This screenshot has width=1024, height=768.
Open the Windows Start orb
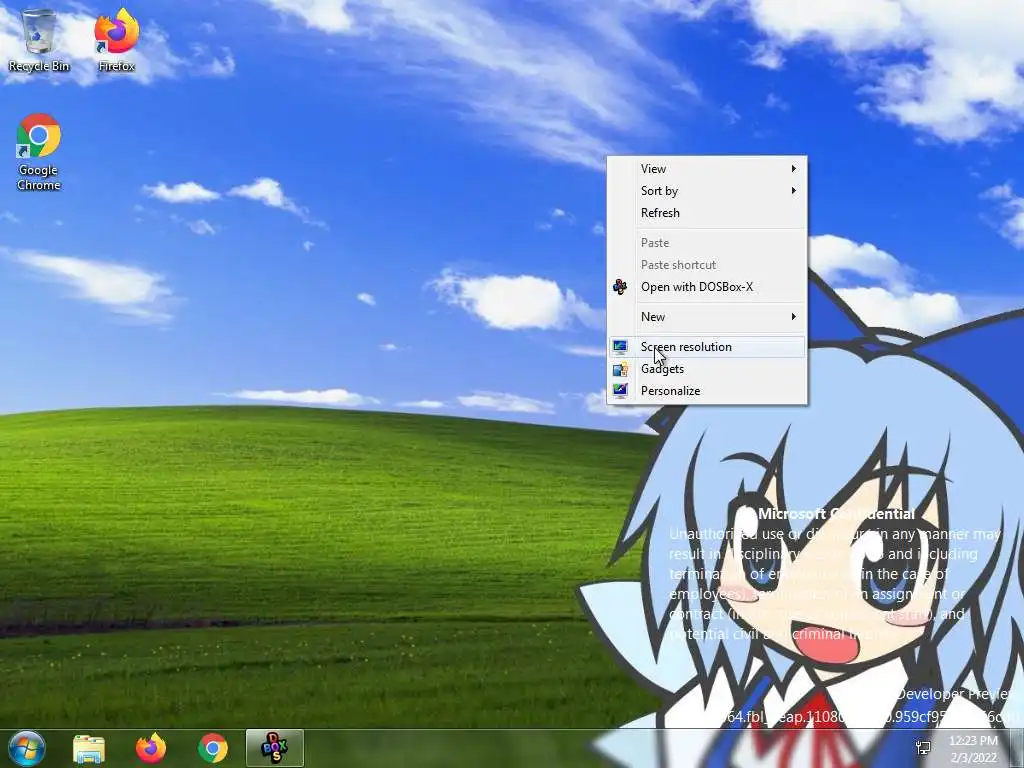(x=27, y=748)
